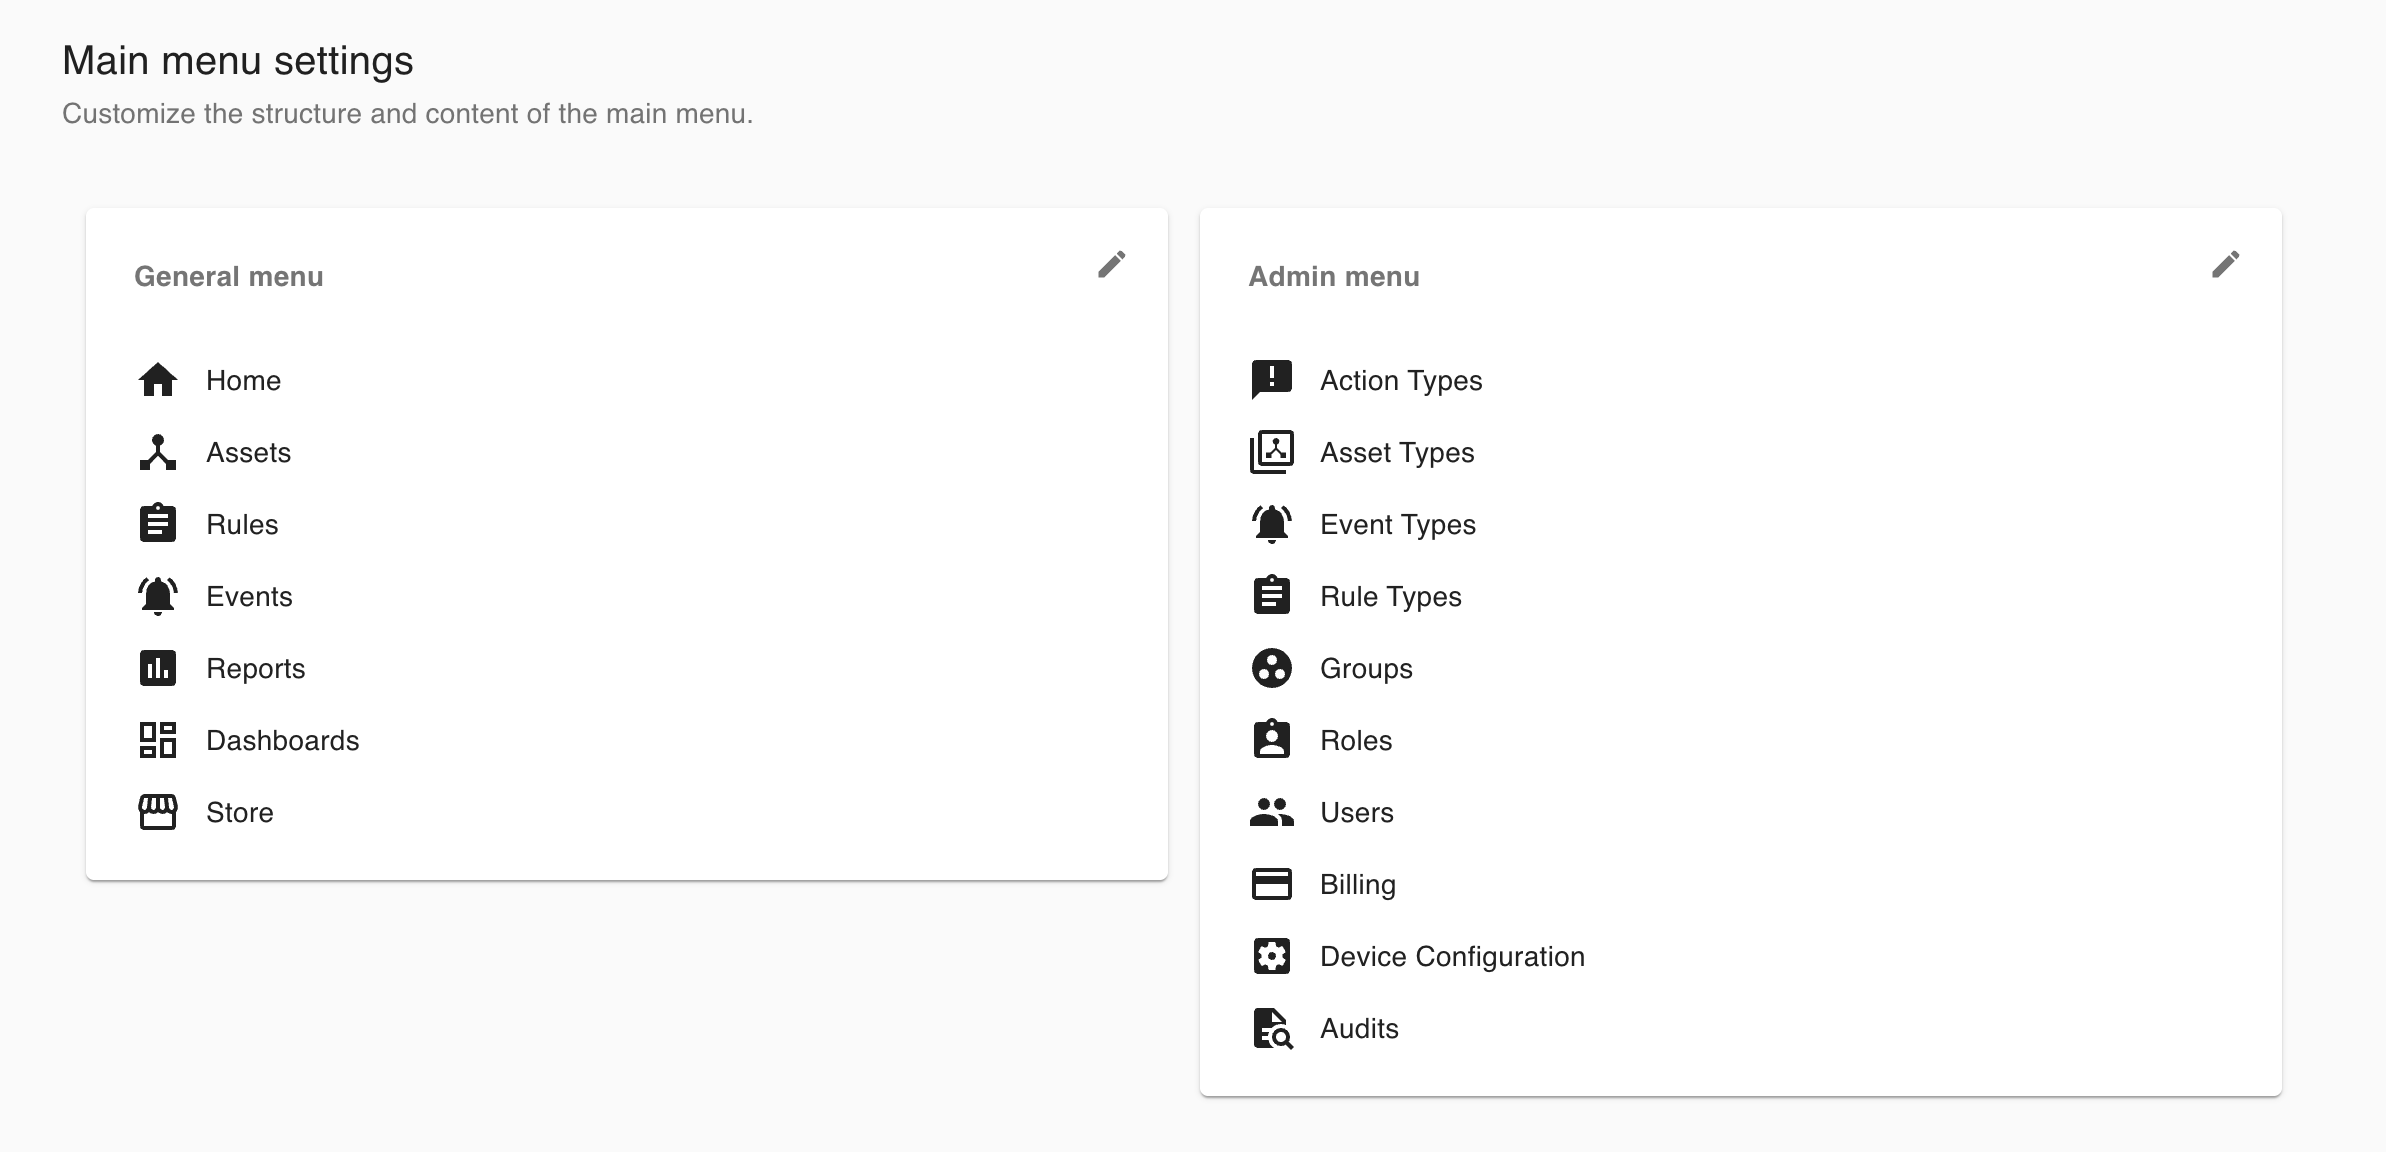Open the Roles menu entry
2386x1152 pixels.
coord(1355,740)
